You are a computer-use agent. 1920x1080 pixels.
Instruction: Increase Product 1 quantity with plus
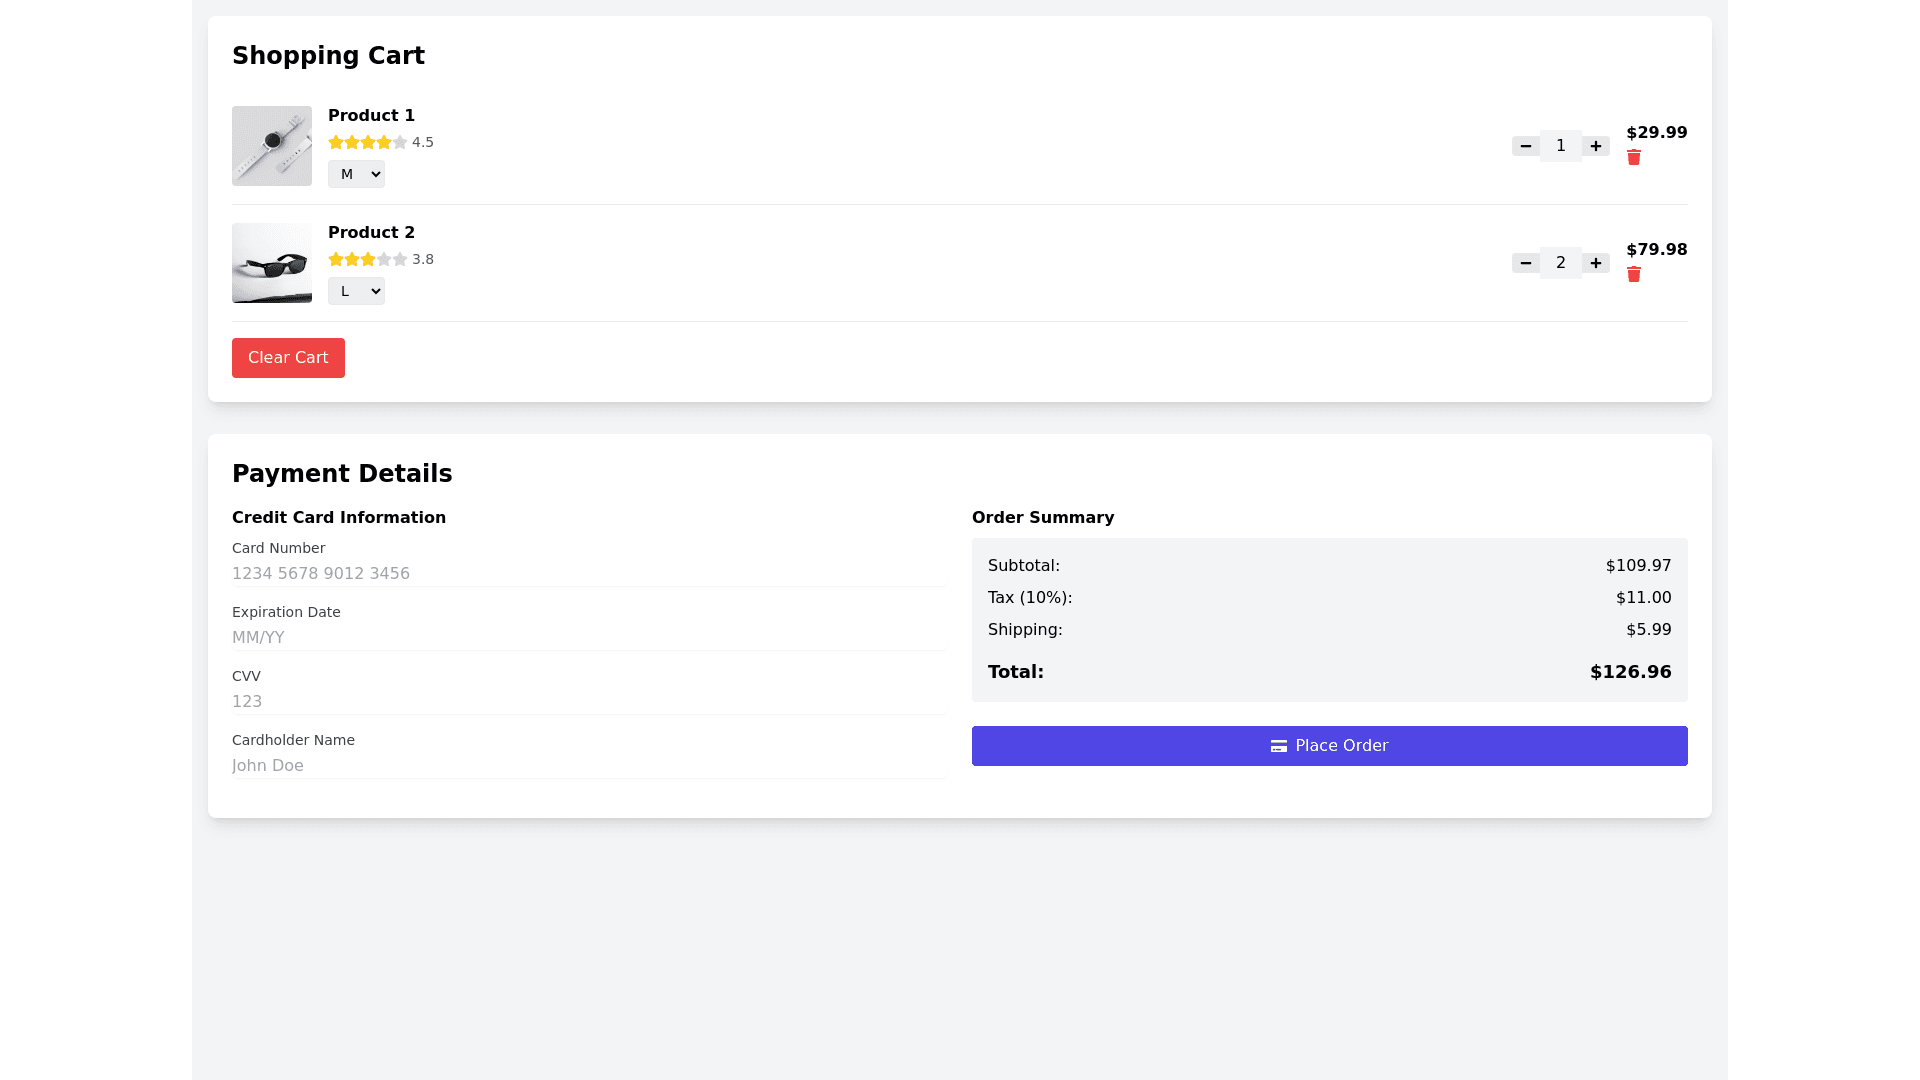(x=1596, y=146)
